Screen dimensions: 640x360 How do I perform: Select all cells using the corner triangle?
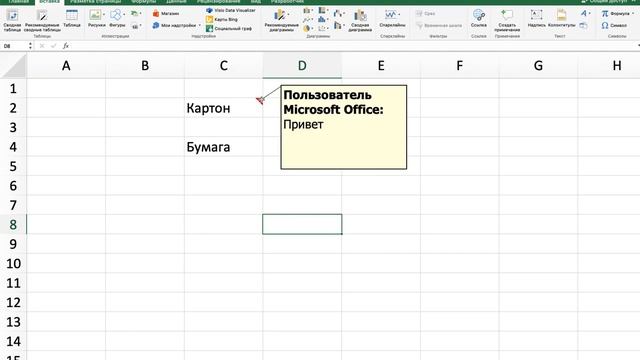click(x=14, y=66)
